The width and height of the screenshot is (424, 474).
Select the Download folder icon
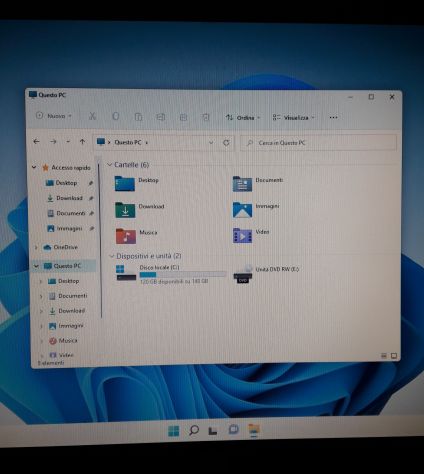pyautogui.click(x=125, y=210)
